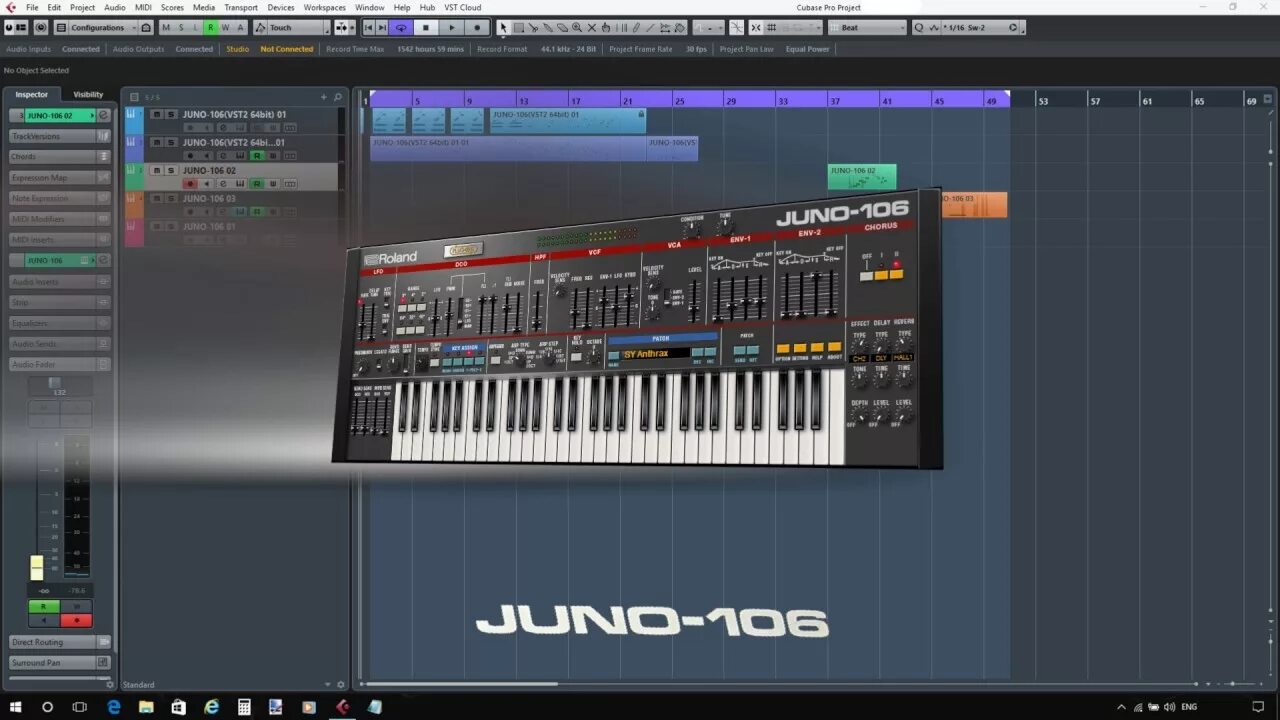The width and height of the screenshot is (1280, 720).
Task: Toggle Write Automation on JUNO-106 02 track
Action: 273,184
